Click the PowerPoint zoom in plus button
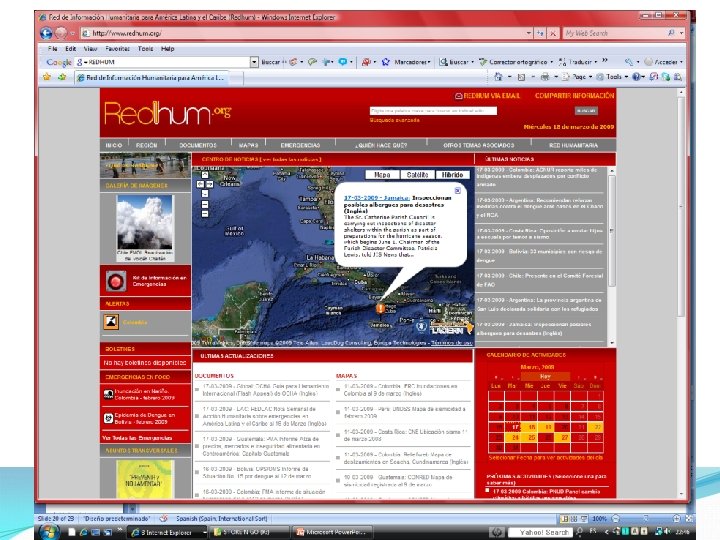Viewport: 720px width, 540px height. tap(676, 518)
